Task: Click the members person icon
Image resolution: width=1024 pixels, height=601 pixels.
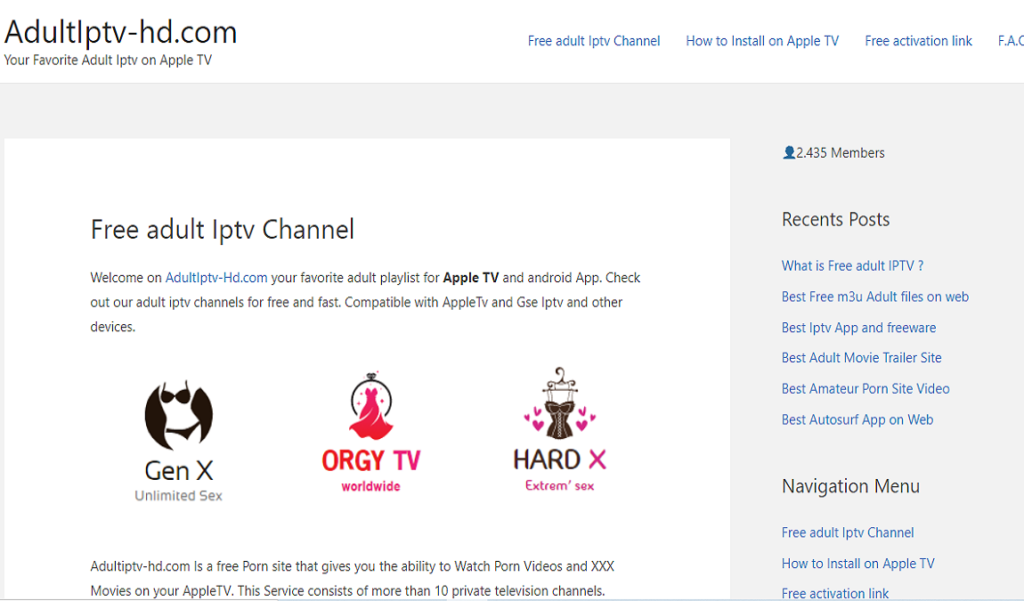Action: [x=789, y=152]
